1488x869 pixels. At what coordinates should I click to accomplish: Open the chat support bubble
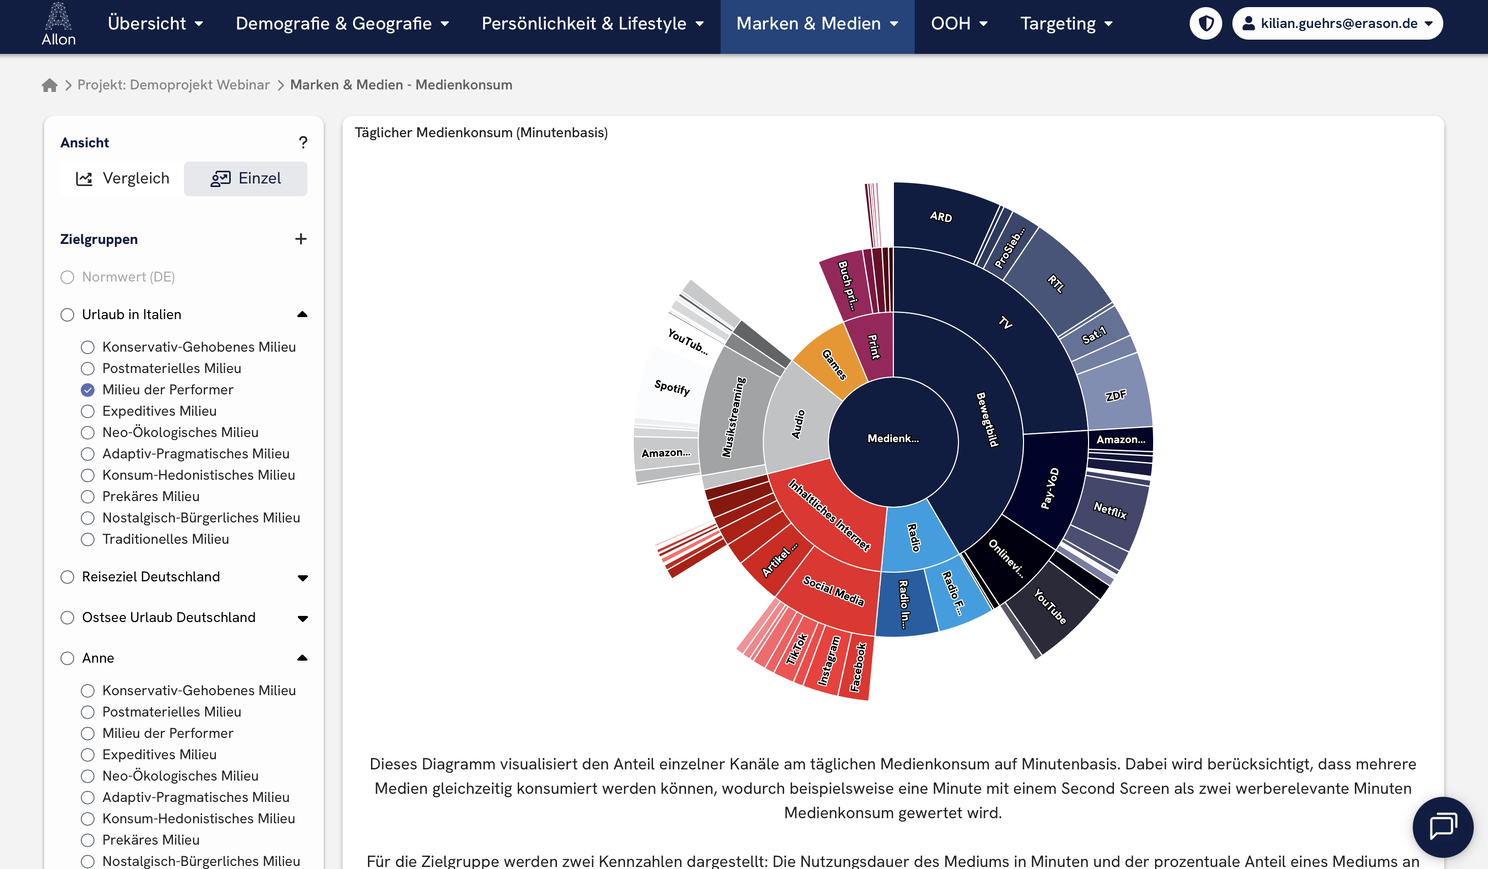[1442, 827]
